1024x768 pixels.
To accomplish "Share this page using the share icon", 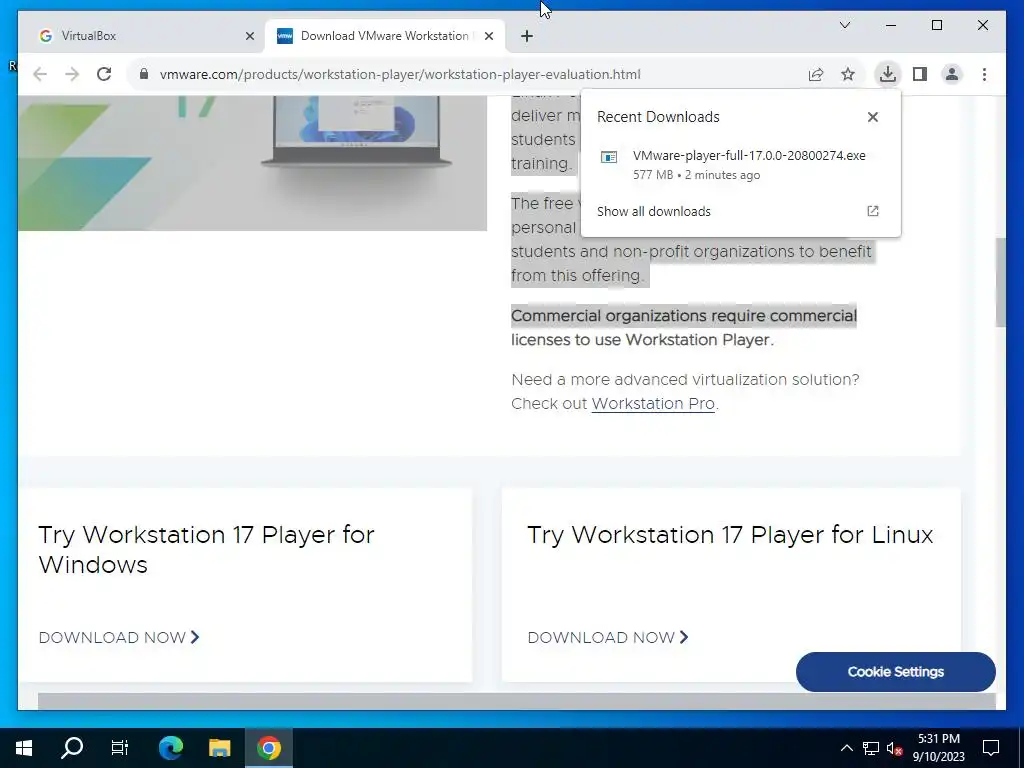I will [x=816, y=74].
